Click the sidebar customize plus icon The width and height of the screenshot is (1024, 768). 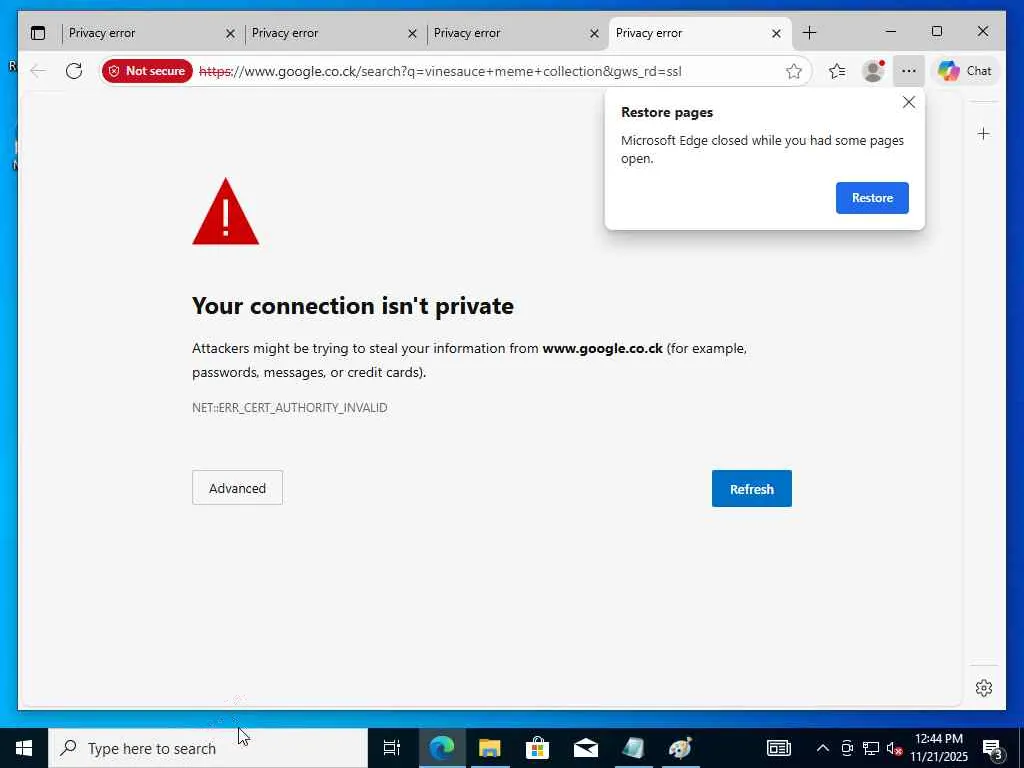(x=984, y=134)
